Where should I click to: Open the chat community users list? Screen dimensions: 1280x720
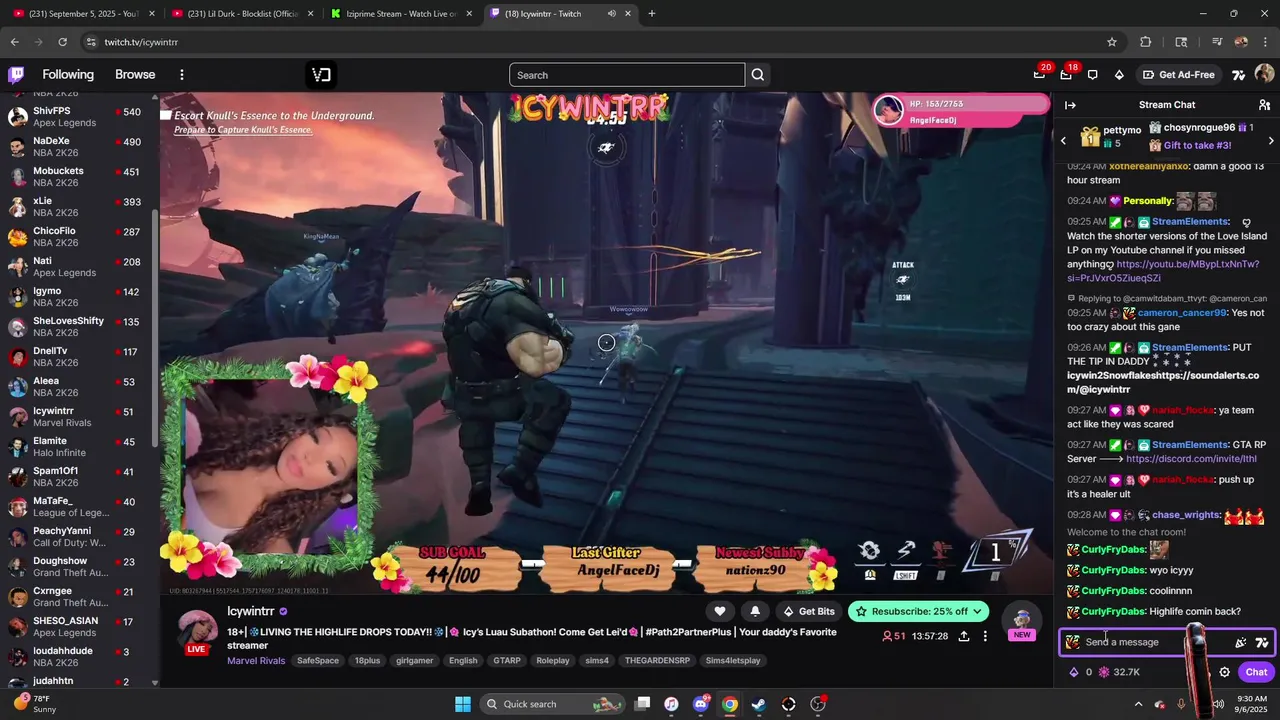click(x=1264, y=105)
